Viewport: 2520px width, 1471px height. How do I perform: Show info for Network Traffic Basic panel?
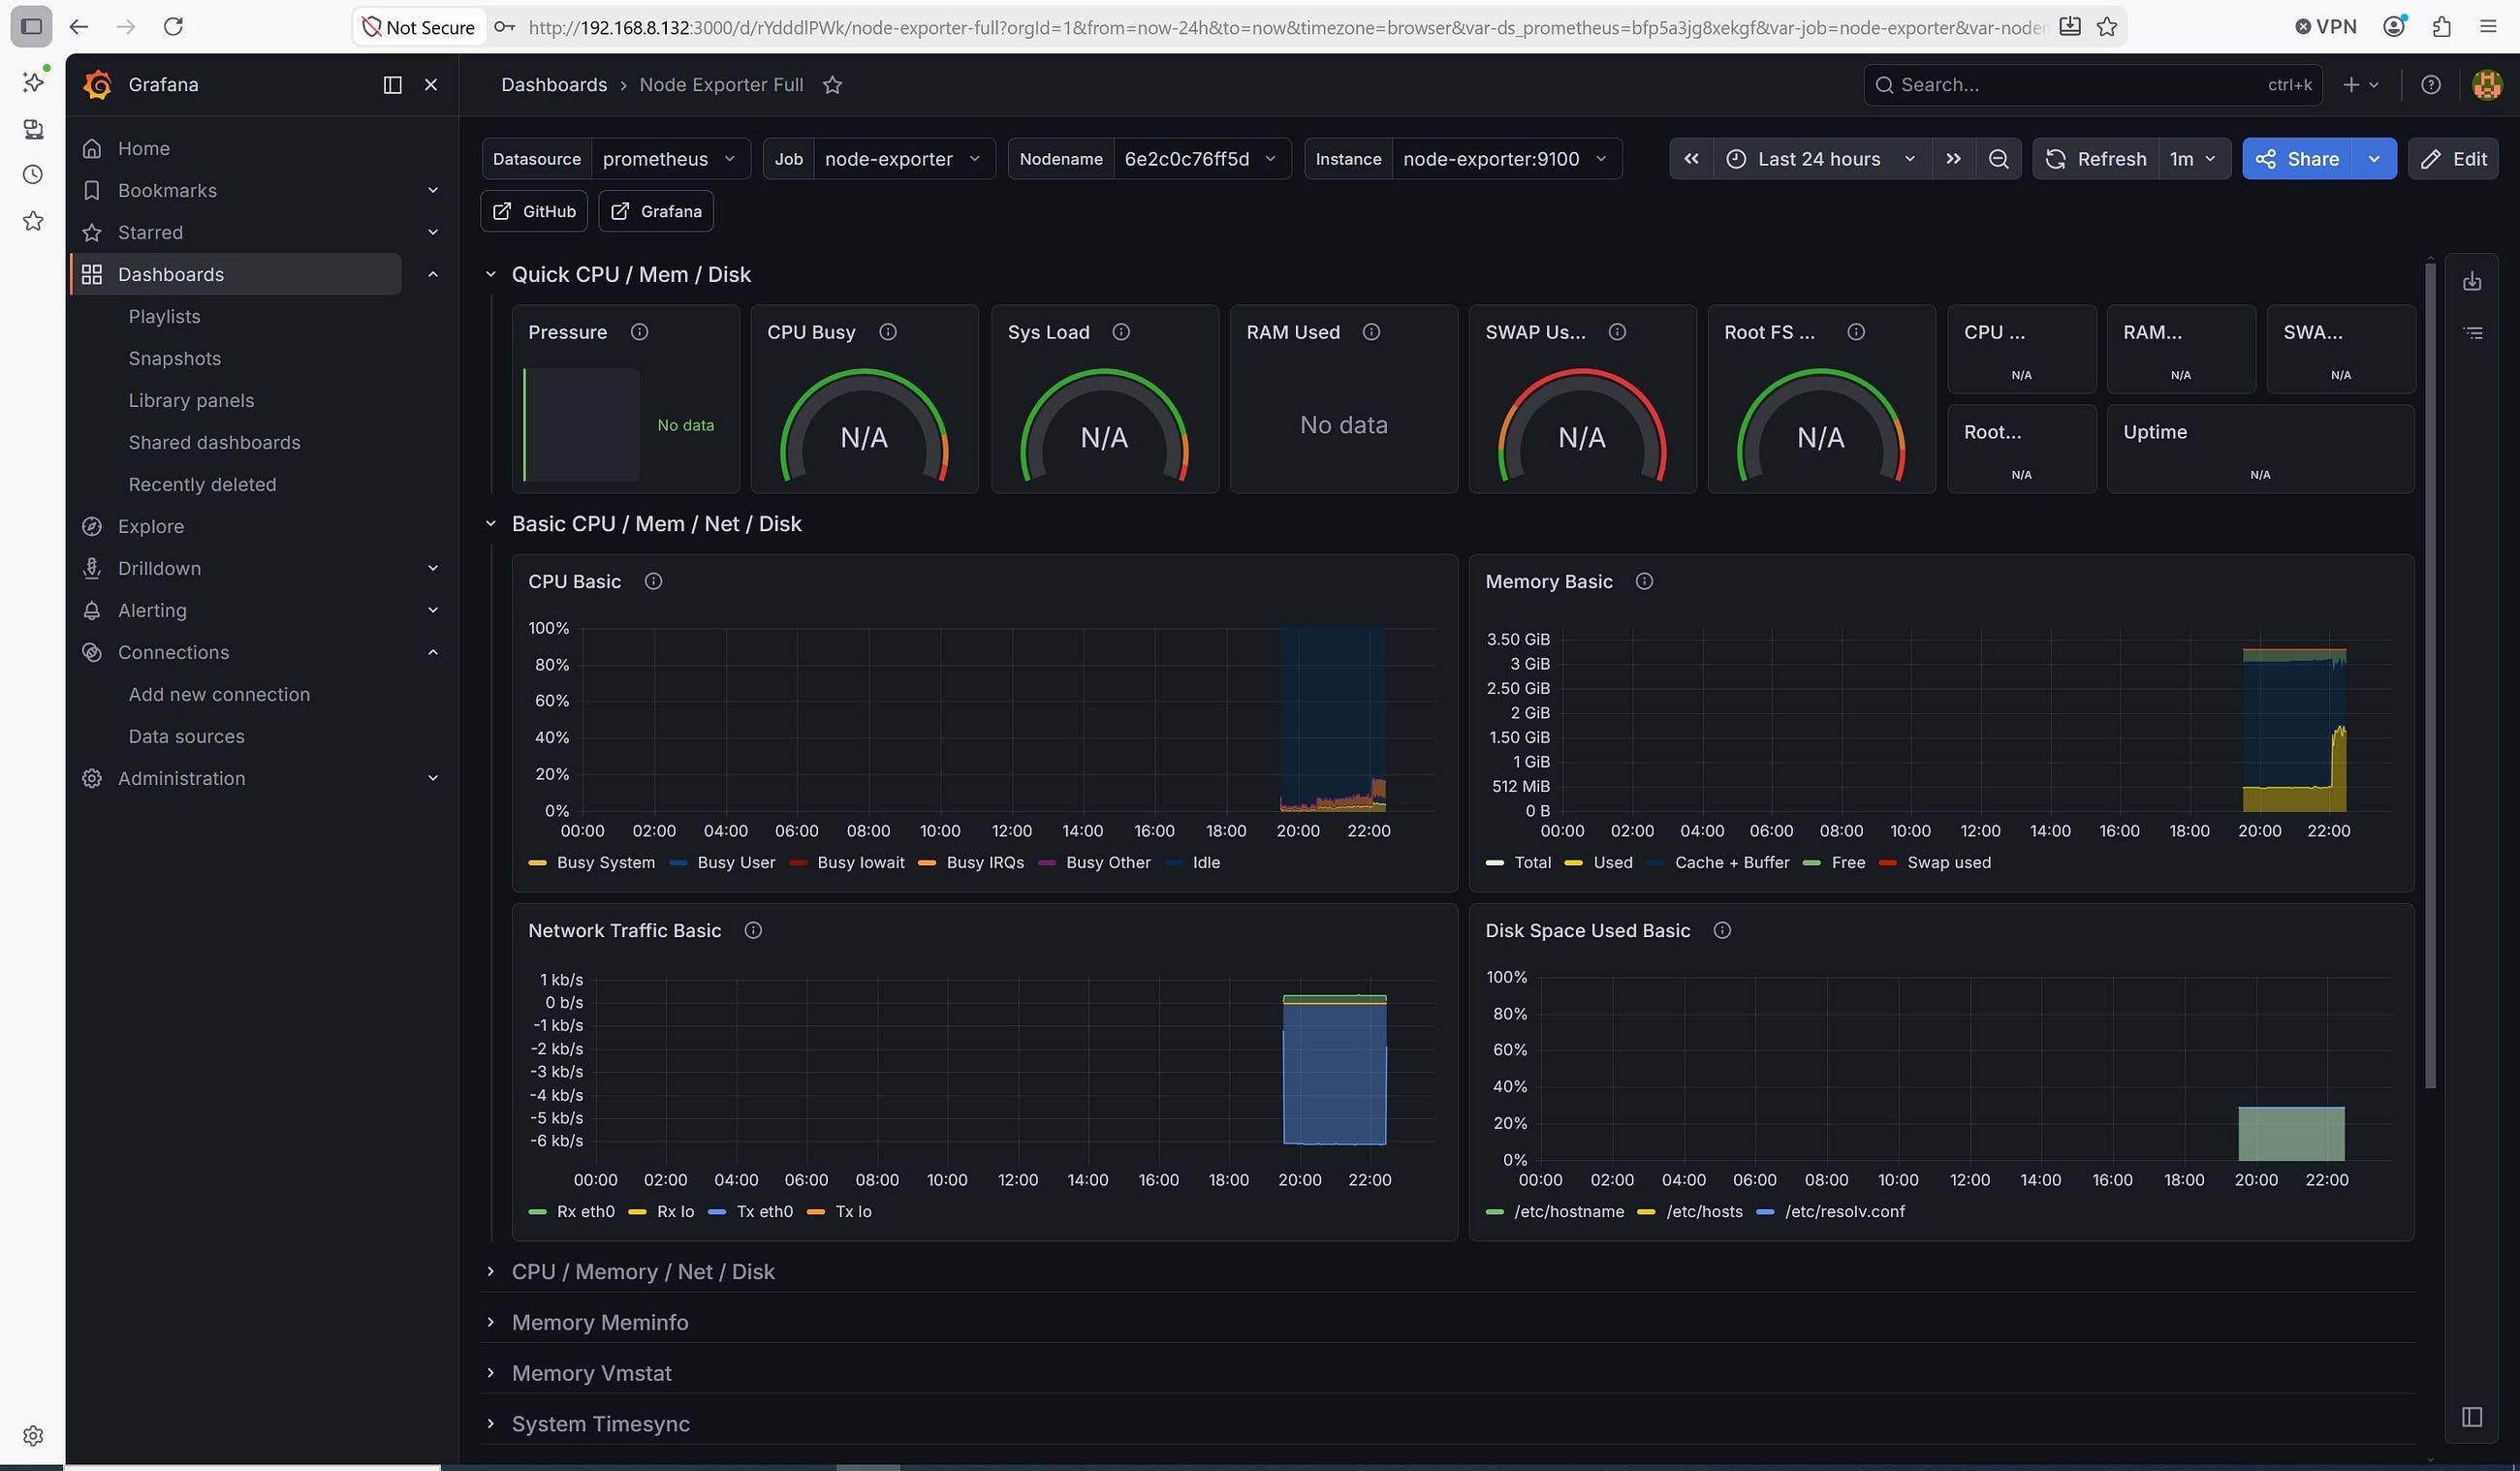pos(753,930)
